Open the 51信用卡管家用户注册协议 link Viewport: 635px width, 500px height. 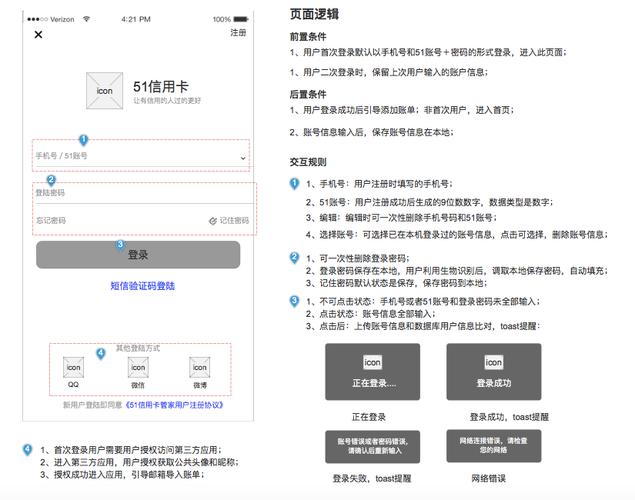[x=174, y=405]
